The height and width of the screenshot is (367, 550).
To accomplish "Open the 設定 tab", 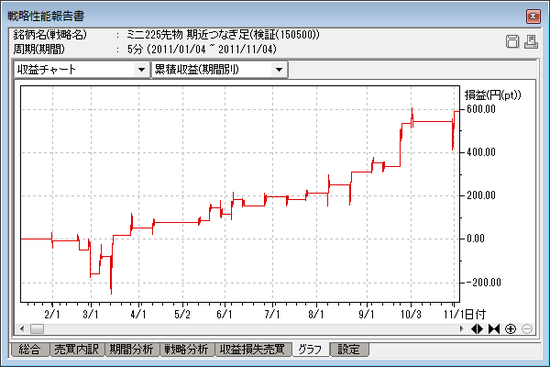I will click(x=349, y=349).
